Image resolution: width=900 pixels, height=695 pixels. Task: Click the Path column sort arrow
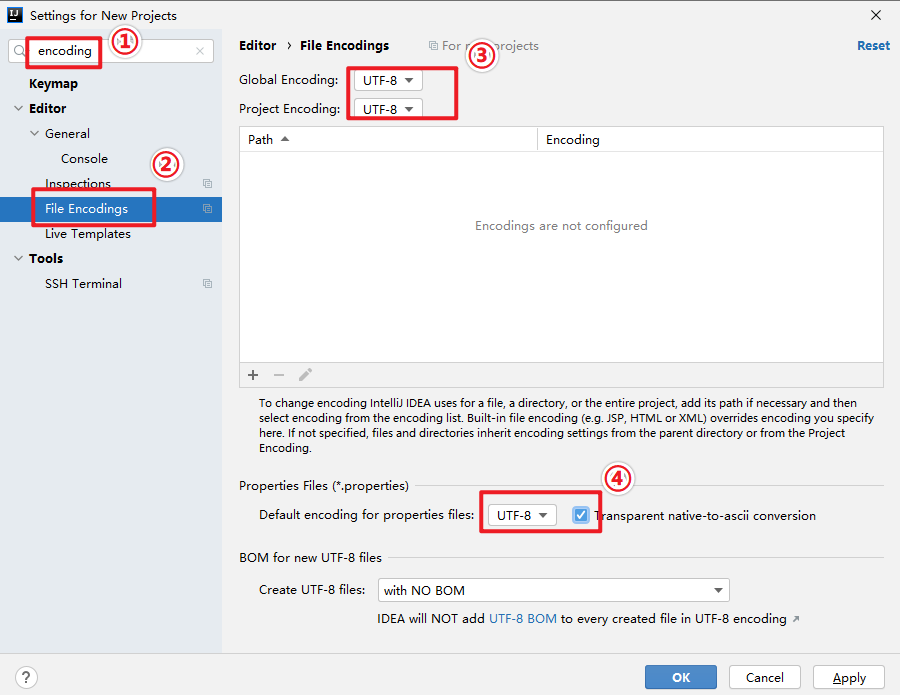click(285, 139)
